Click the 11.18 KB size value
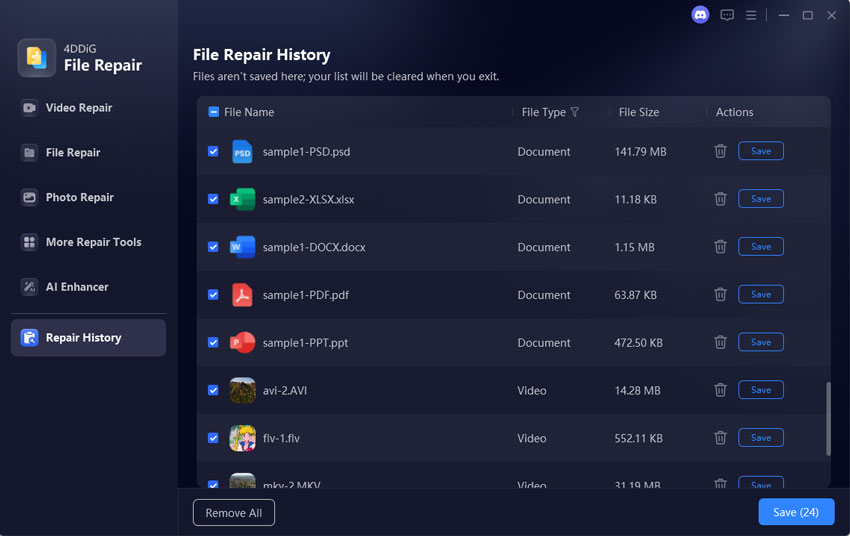850x536 pixels. coord(635,199)
